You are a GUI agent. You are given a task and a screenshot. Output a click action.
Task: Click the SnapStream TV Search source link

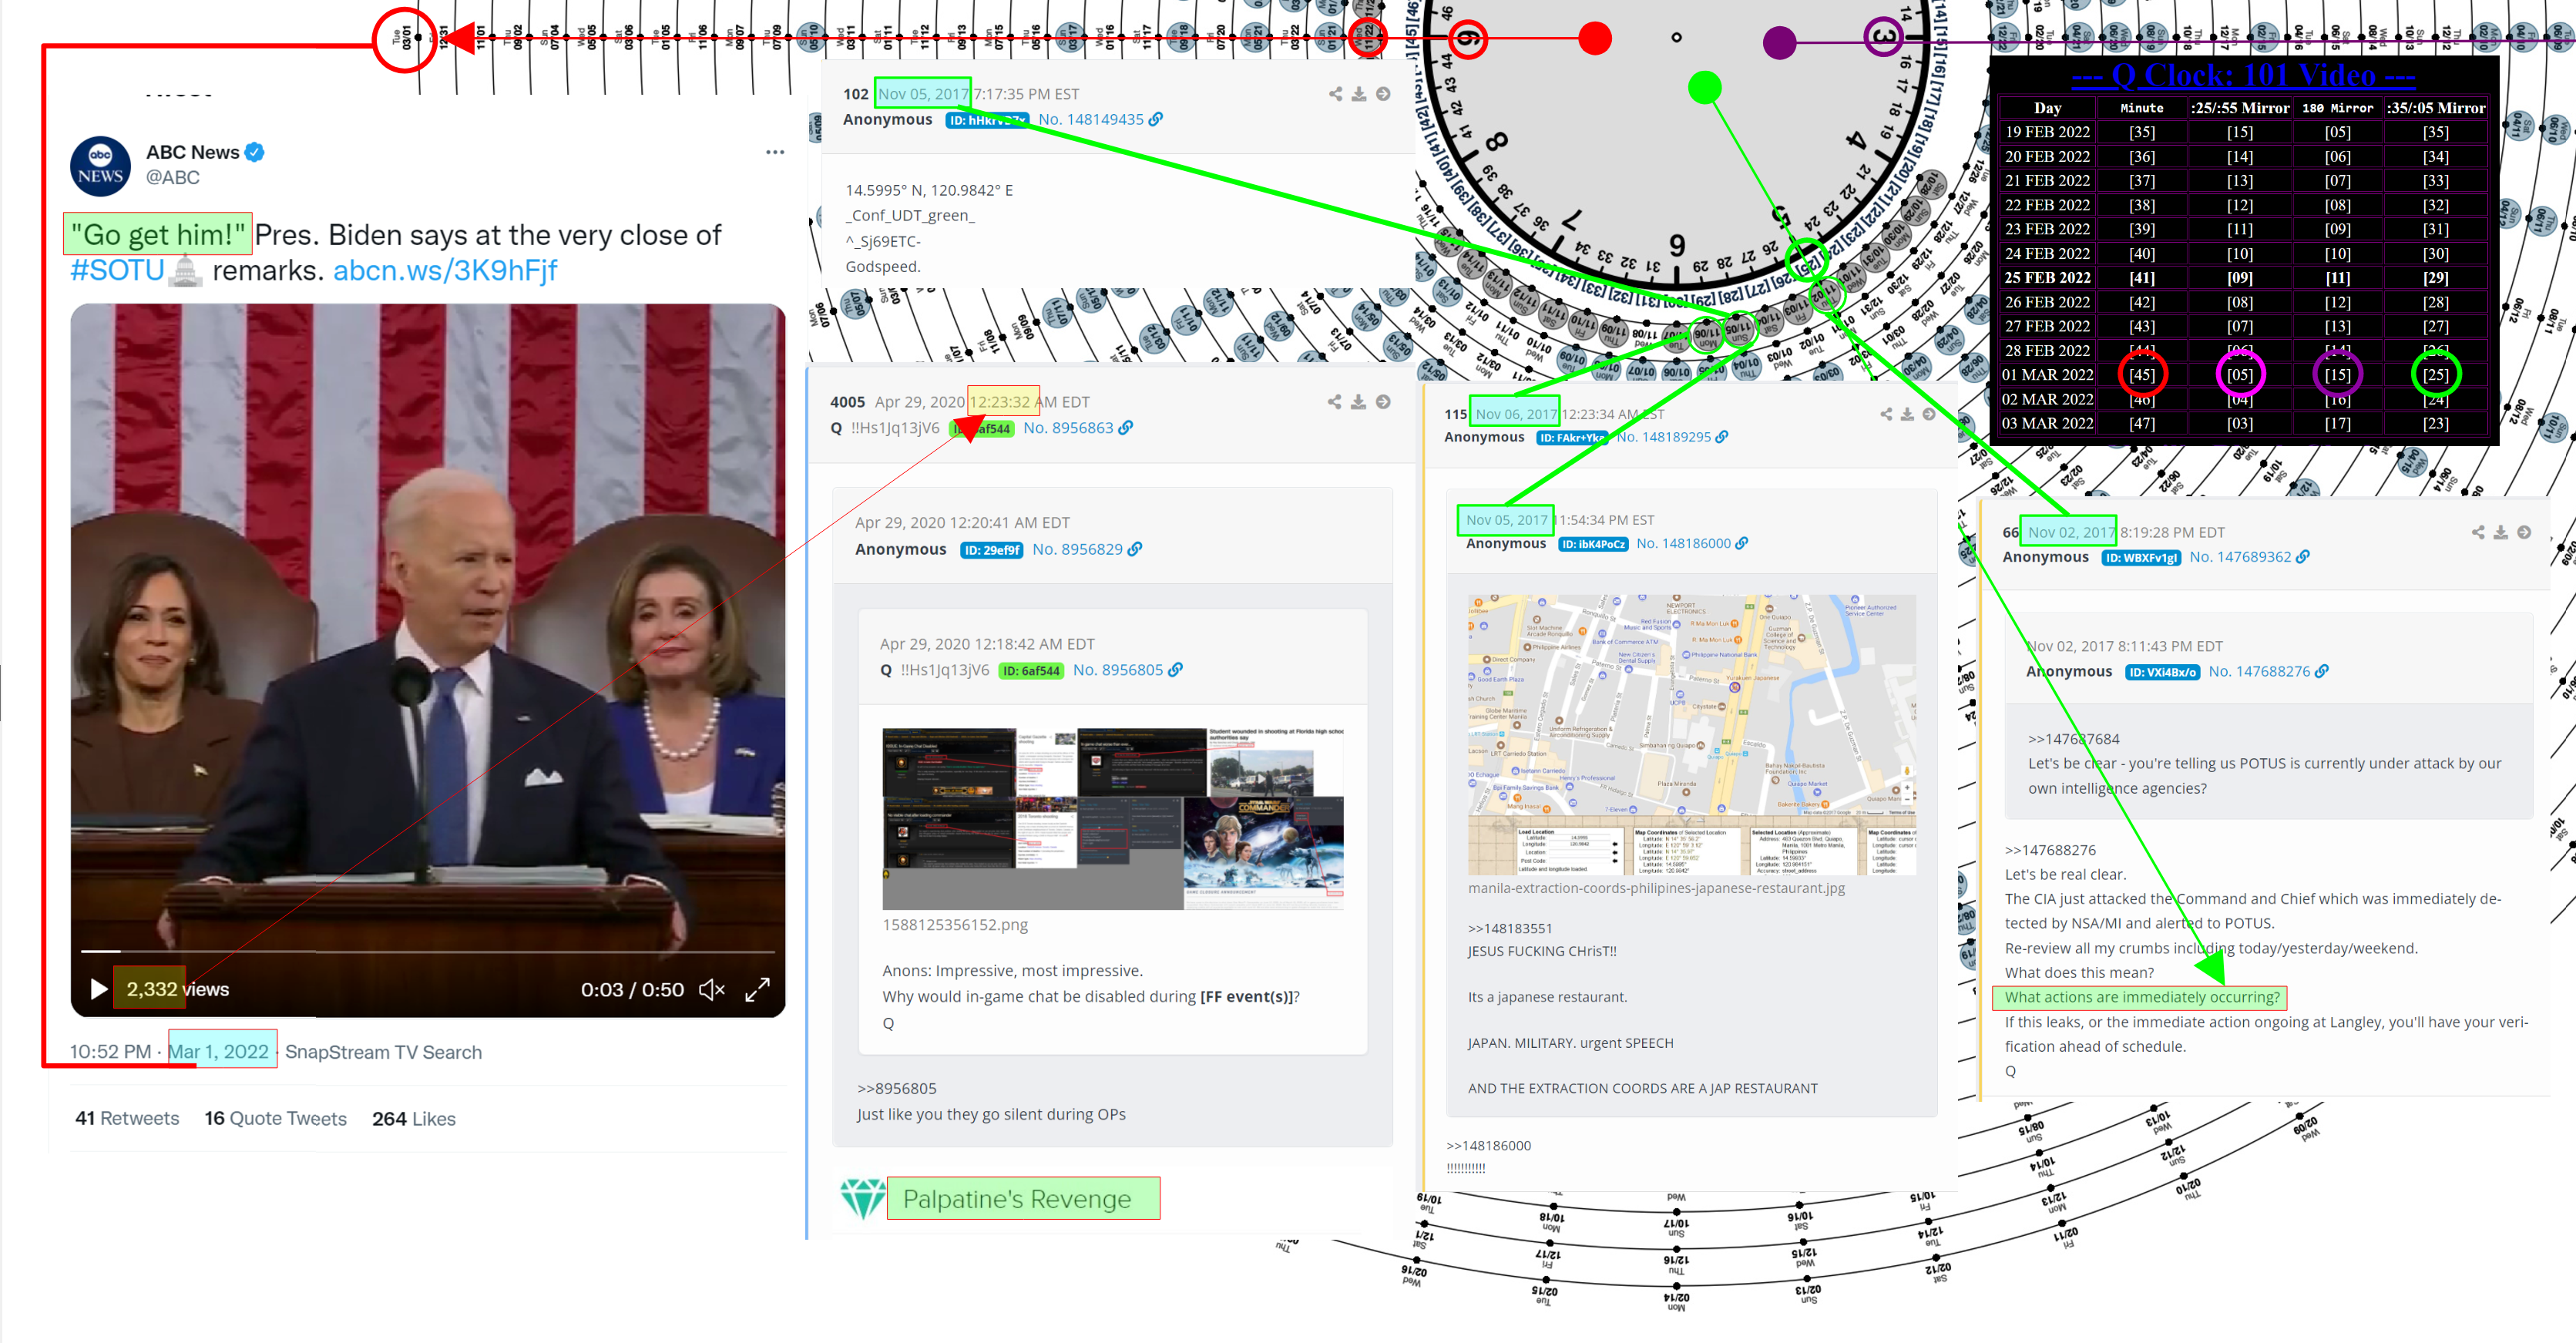tap(383, 1052)
